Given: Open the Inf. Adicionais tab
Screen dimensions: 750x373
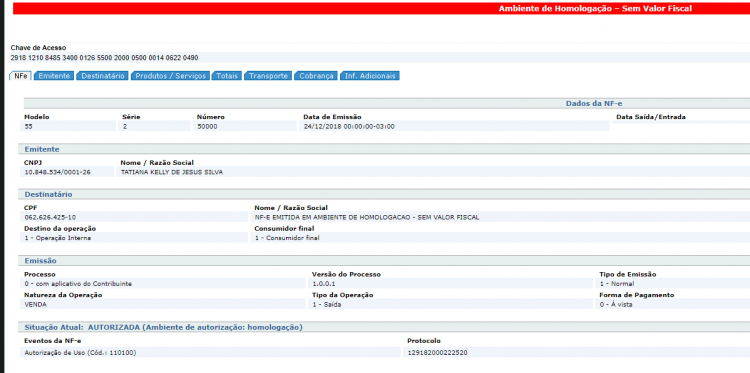Looking at the screenshot, I should [370, 76].
